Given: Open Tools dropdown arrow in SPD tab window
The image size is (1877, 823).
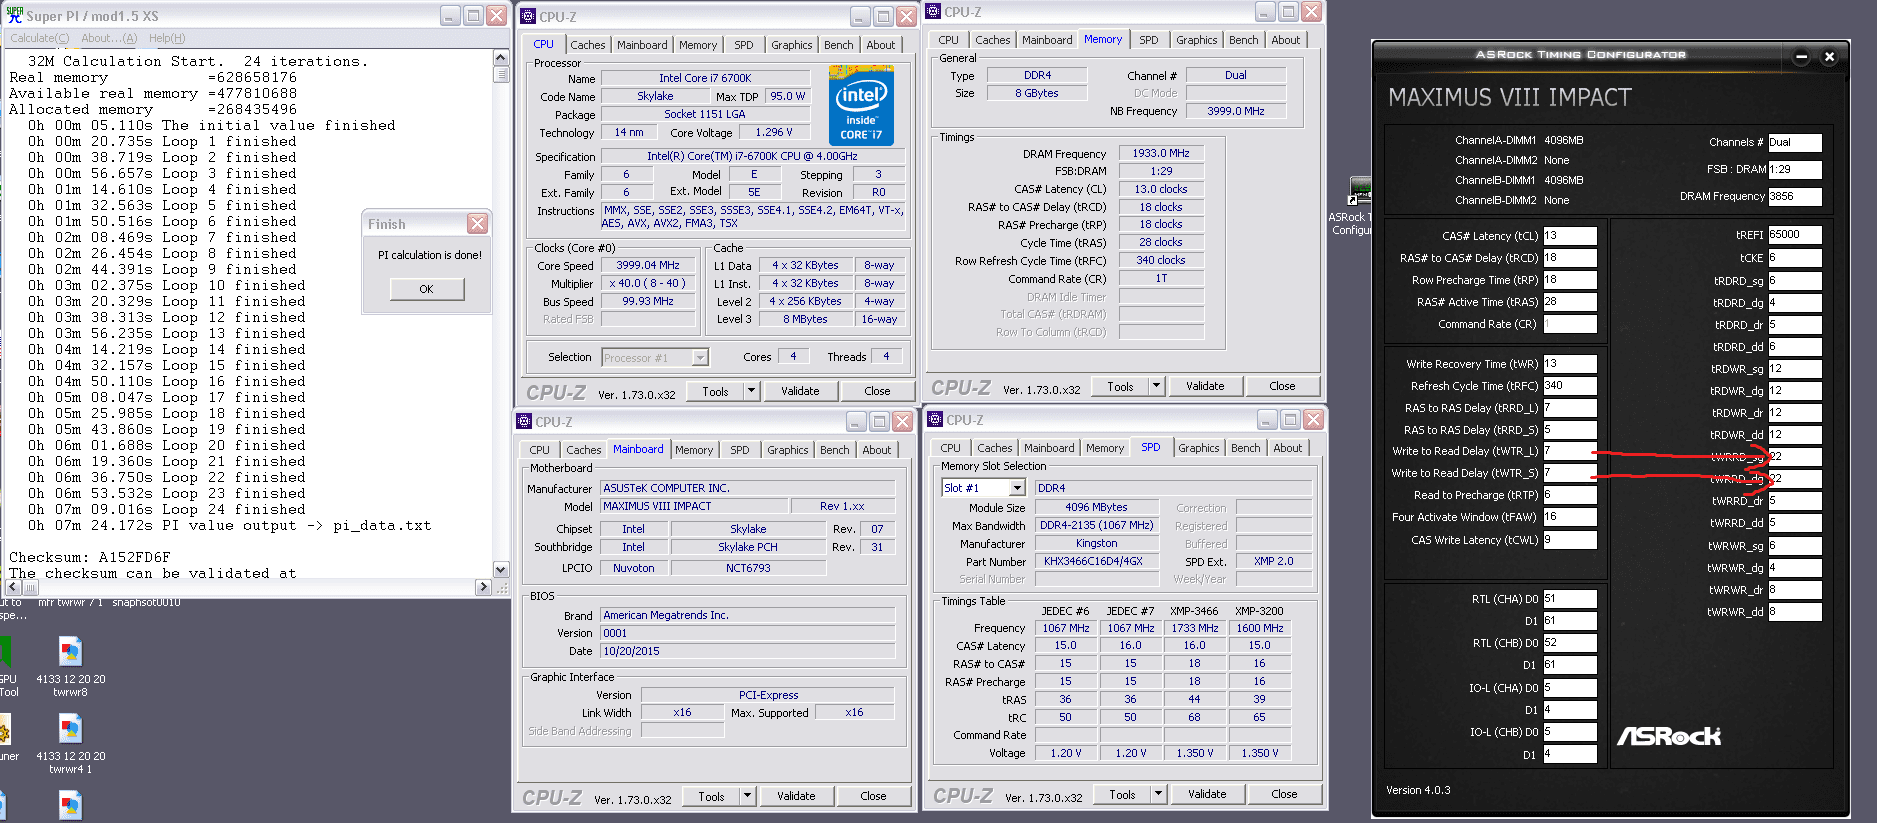Looking at the screenshot, I should (x=1159, y=794).
